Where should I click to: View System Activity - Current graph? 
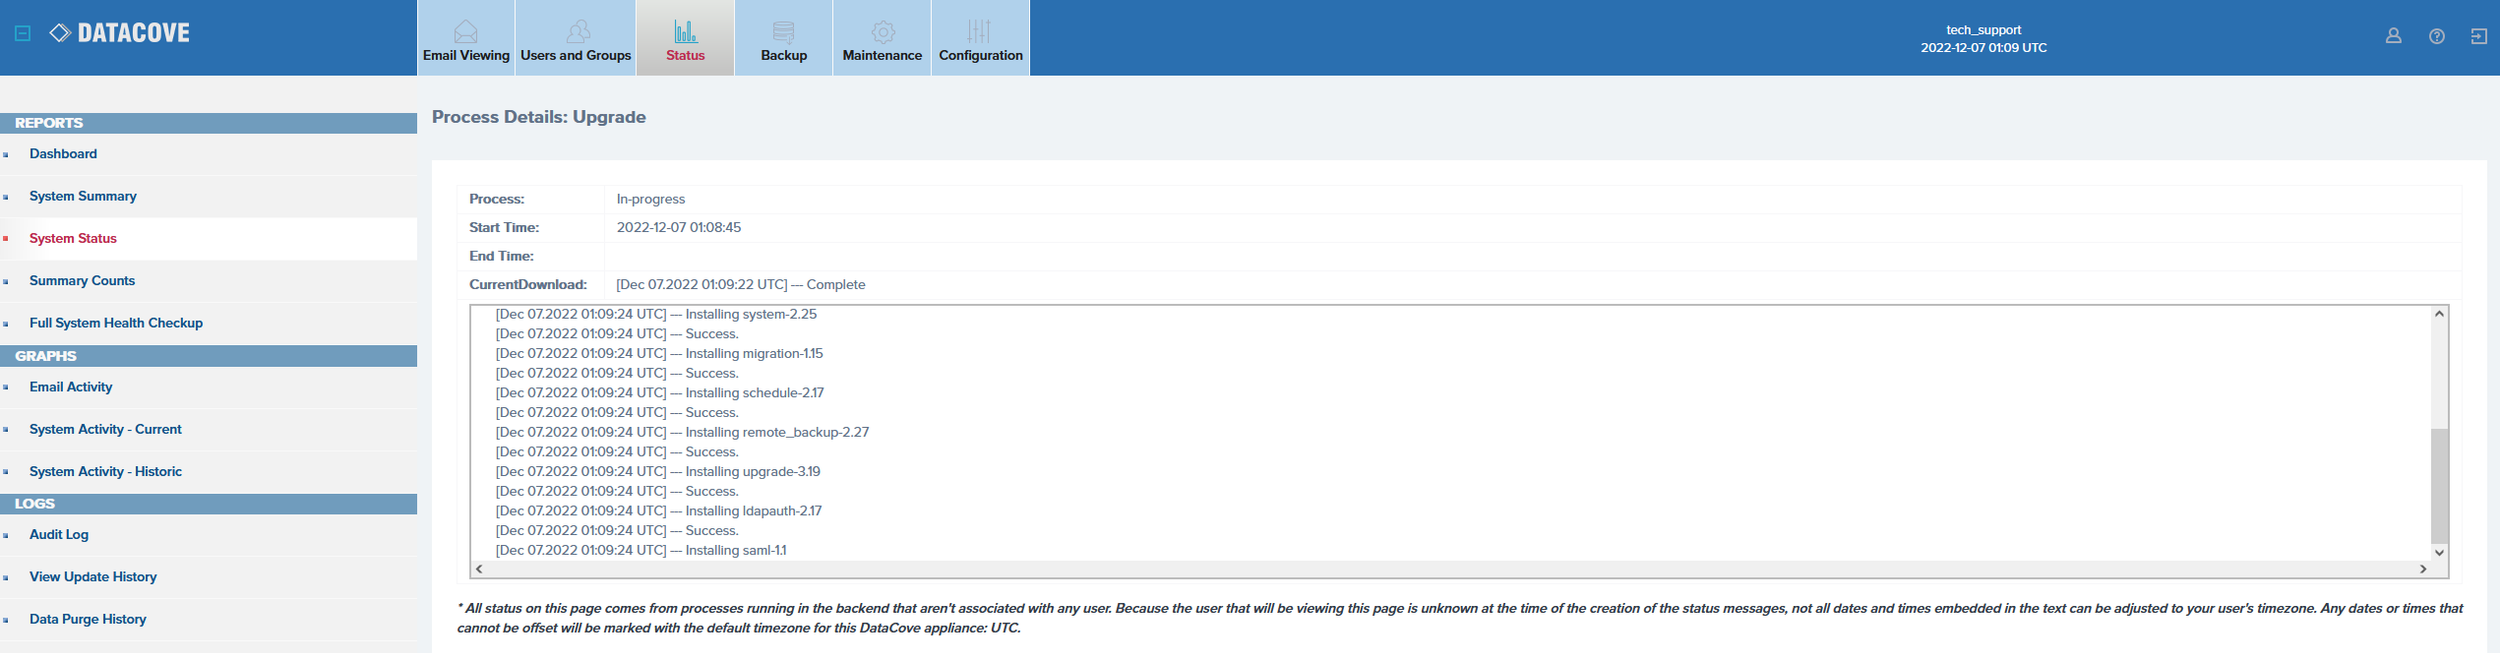(x=105, y=429)
